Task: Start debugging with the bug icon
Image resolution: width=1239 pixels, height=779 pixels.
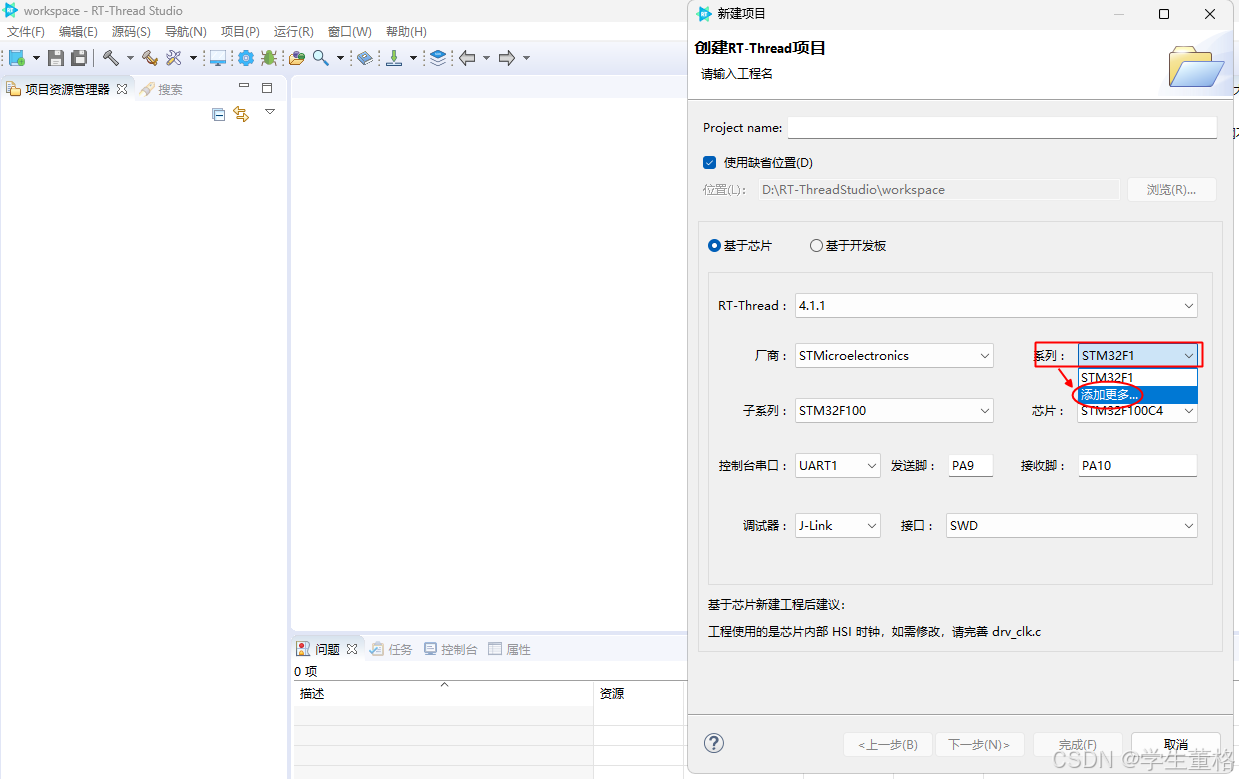Action: 269,58
